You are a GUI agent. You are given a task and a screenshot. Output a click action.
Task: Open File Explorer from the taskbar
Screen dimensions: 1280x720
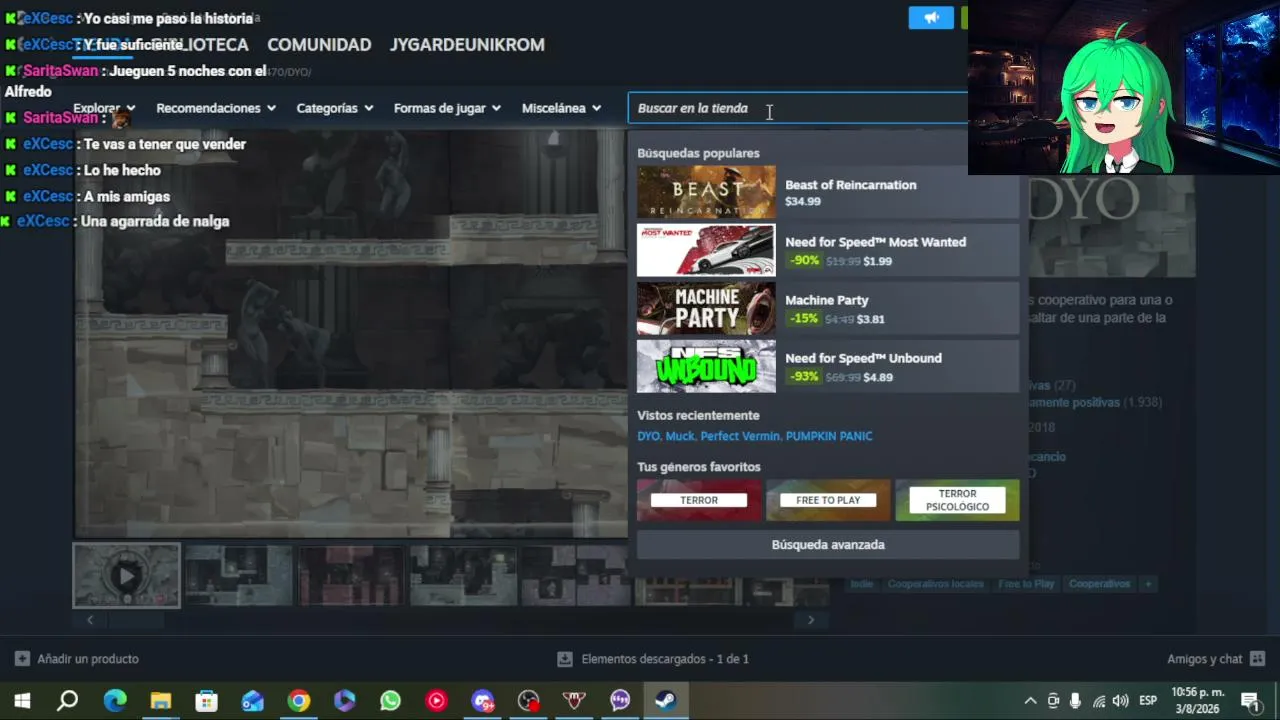161,701
